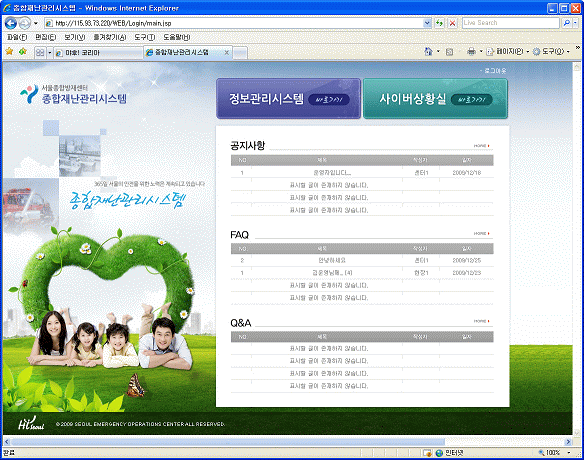The height and width of the screenshot is (460, 584).
Task: Click the browser Back arrow button
Action: point(10,23)
